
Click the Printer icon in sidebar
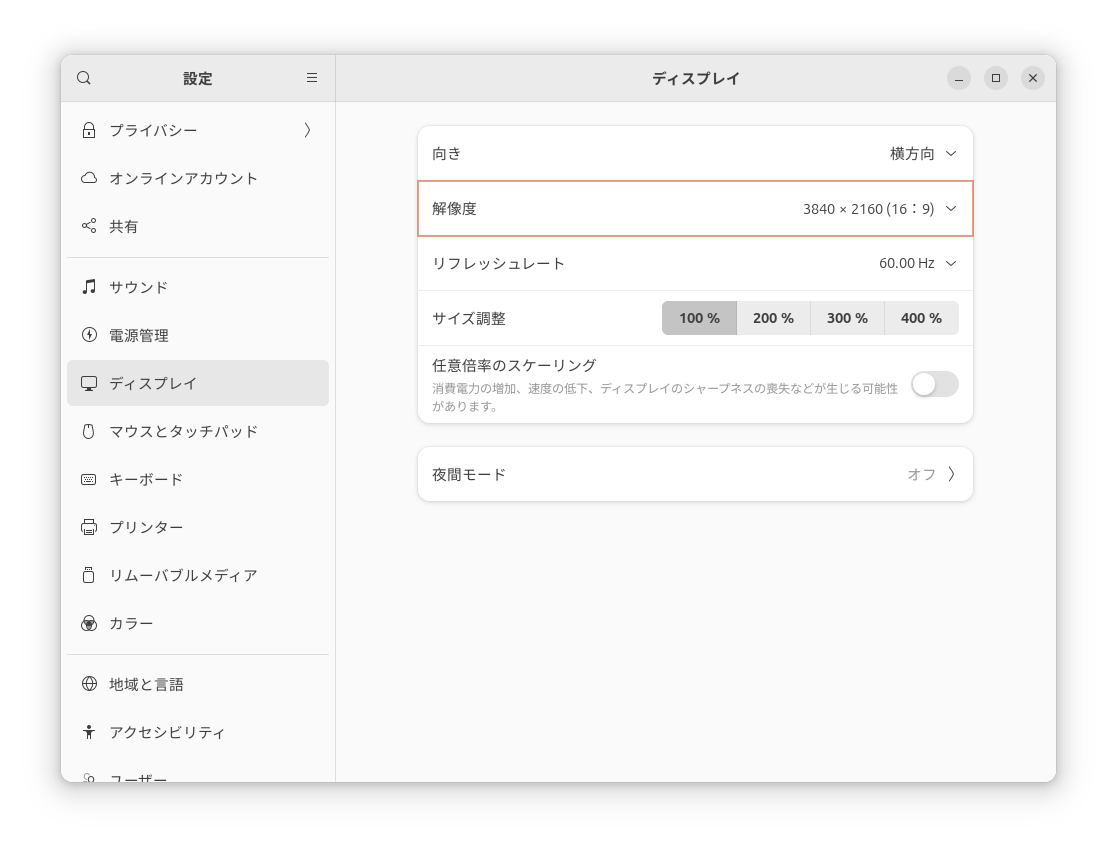89,527
